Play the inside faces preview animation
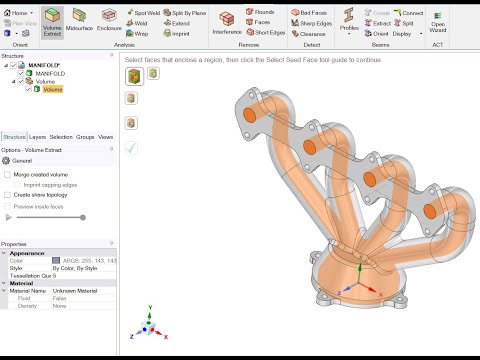480x360 pixels. click(x=9, y=218)
